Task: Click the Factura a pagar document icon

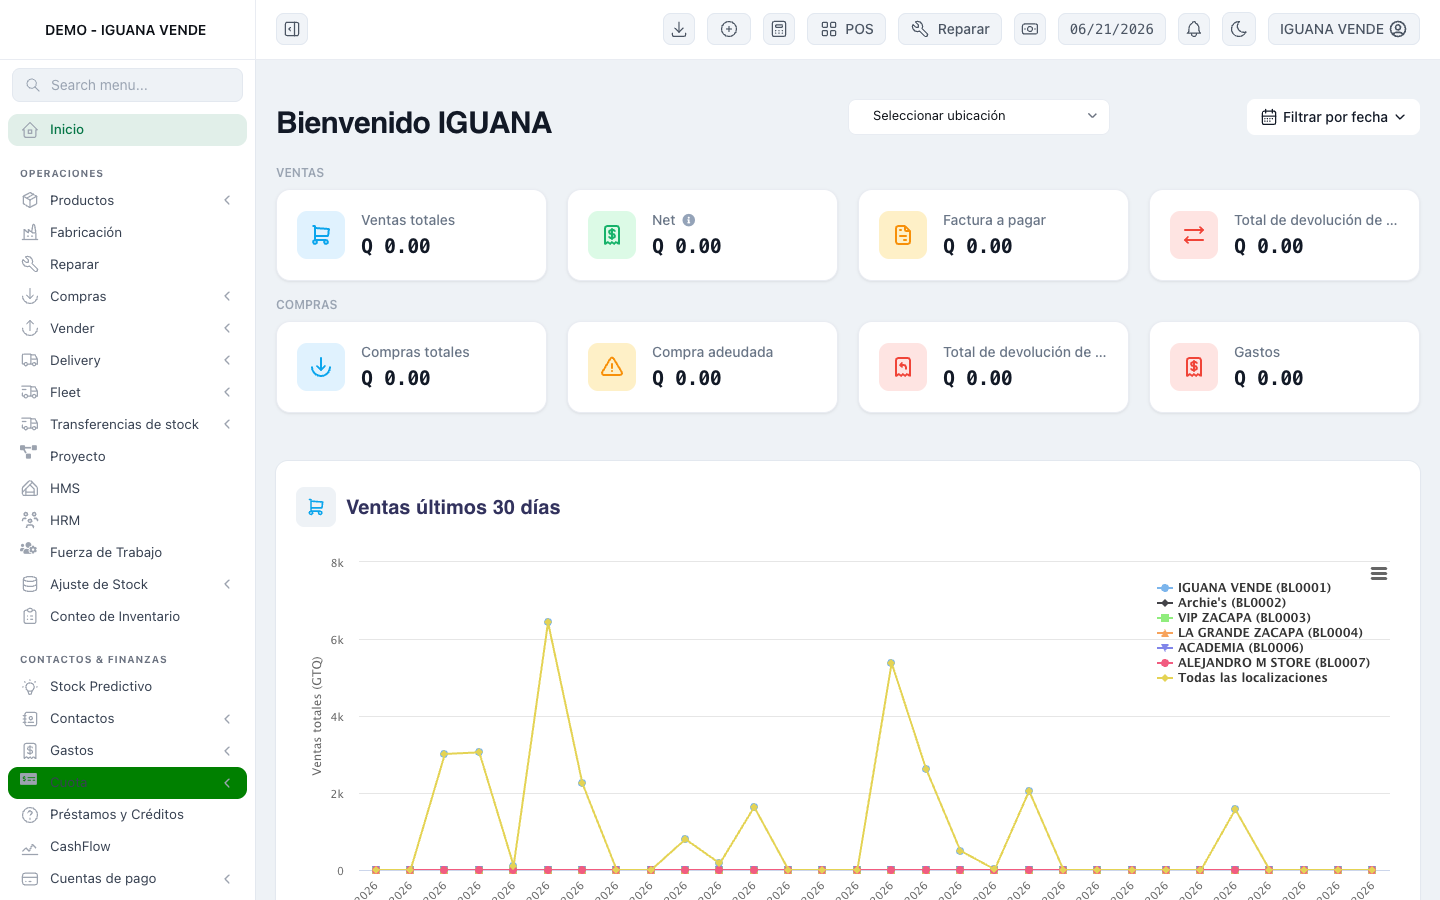Action: 903,235
